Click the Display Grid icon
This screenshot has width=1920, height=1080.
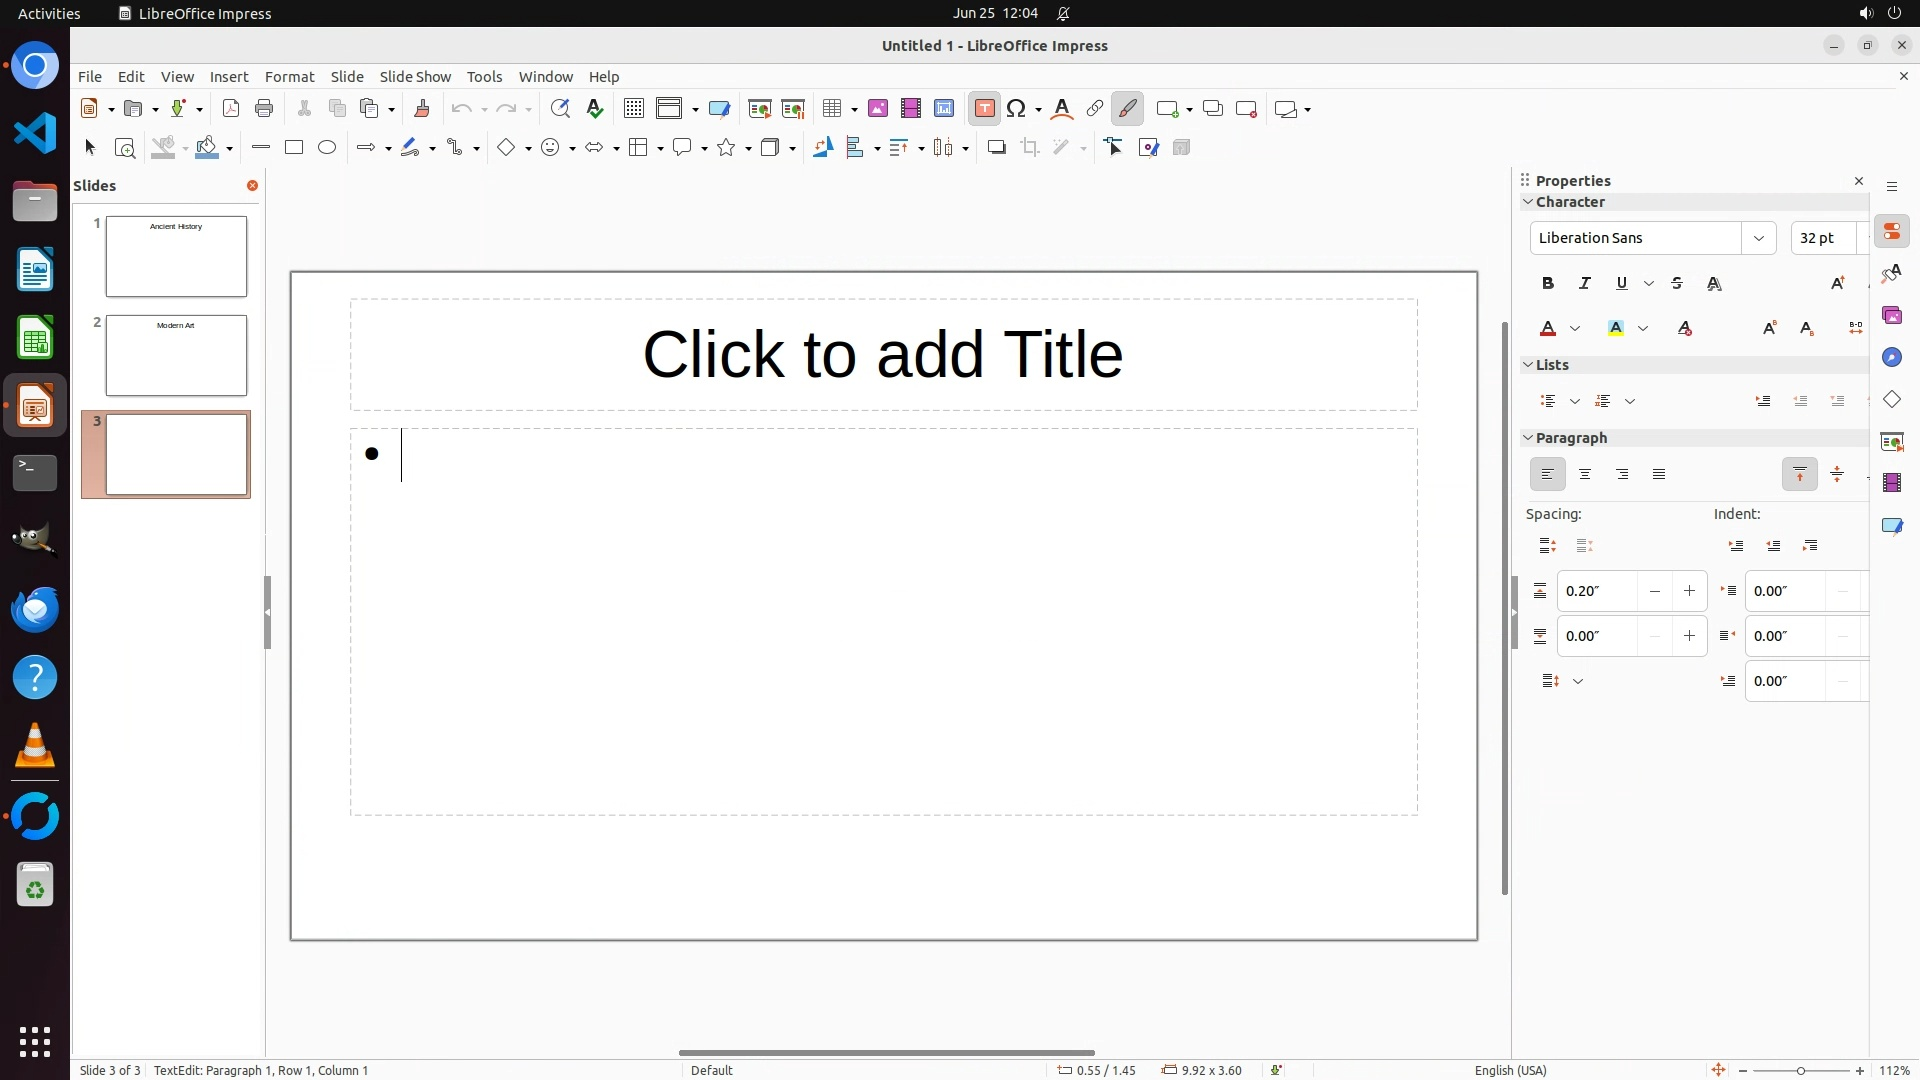[x=633, y=109]
